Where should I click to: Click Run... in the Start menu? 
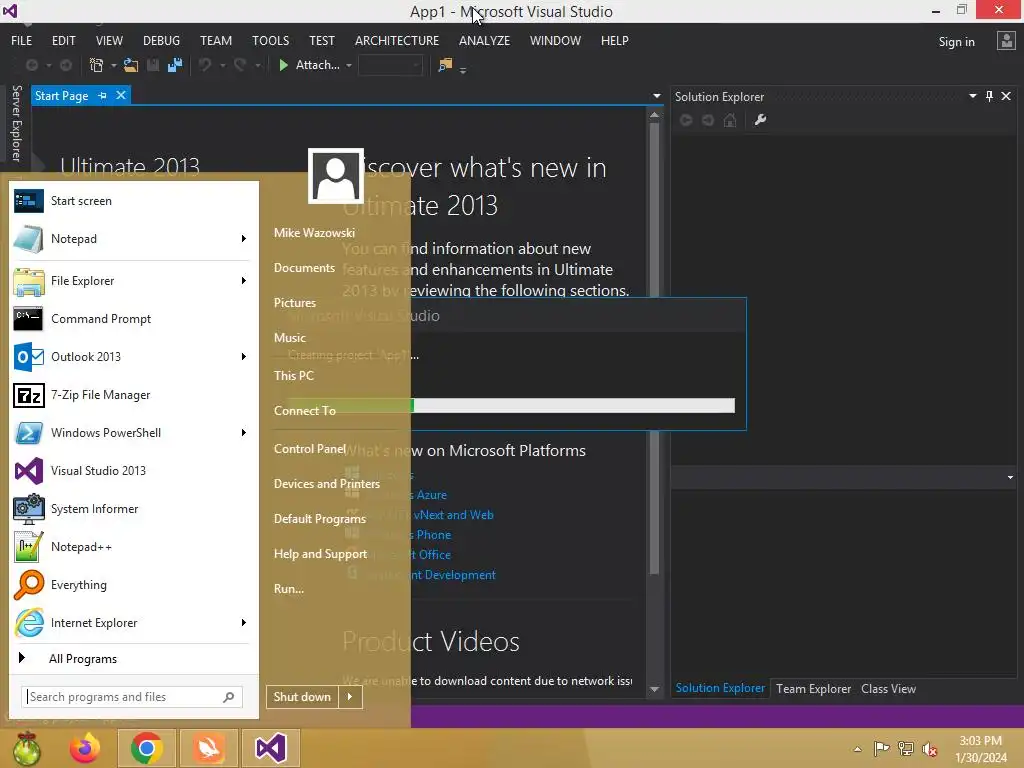point(289,589)
